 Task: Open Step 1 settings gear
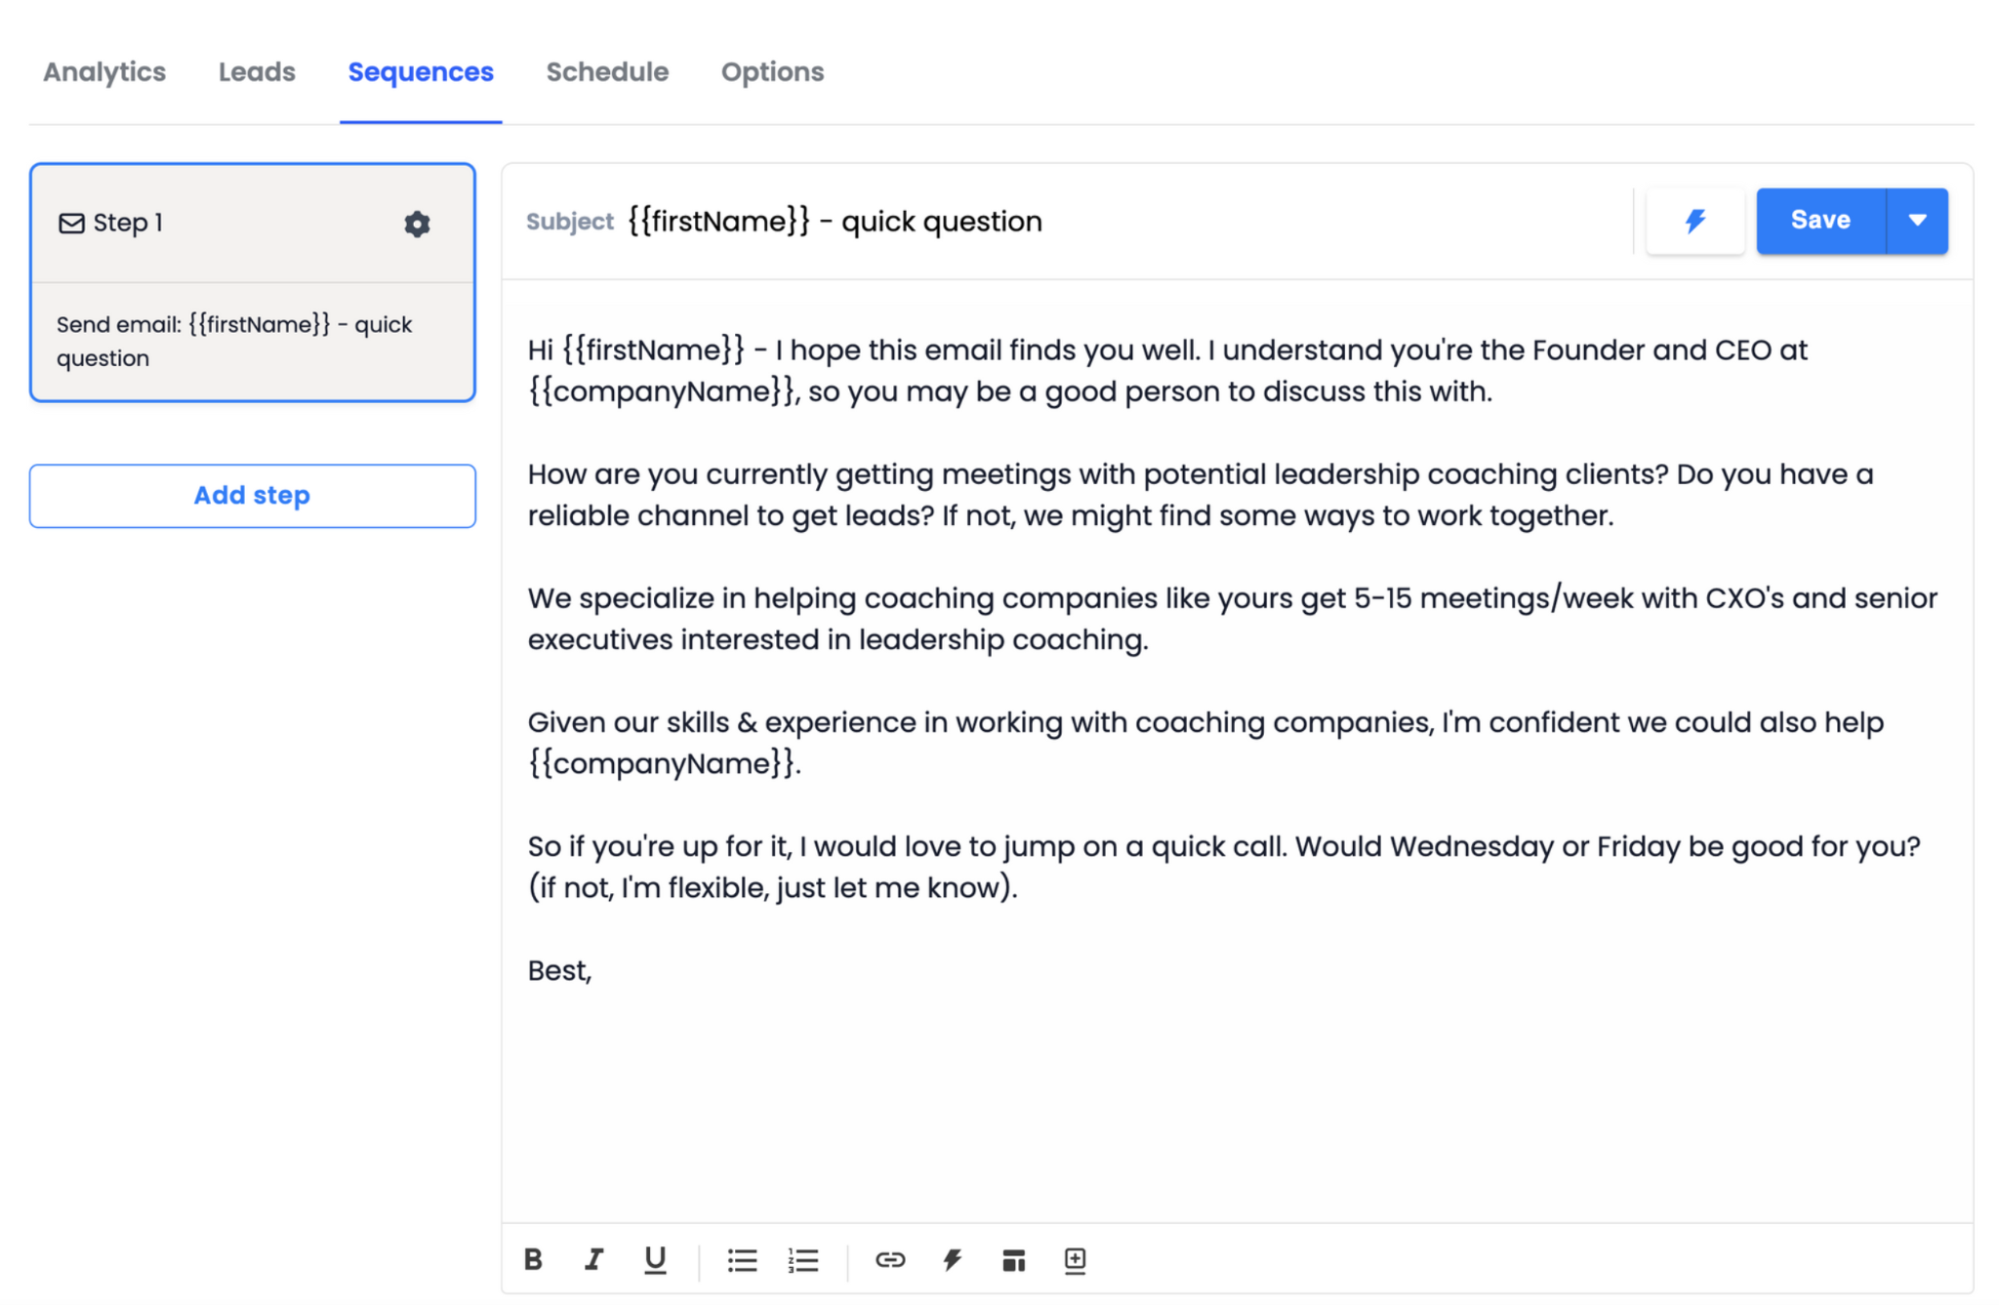tap(417, 223)
